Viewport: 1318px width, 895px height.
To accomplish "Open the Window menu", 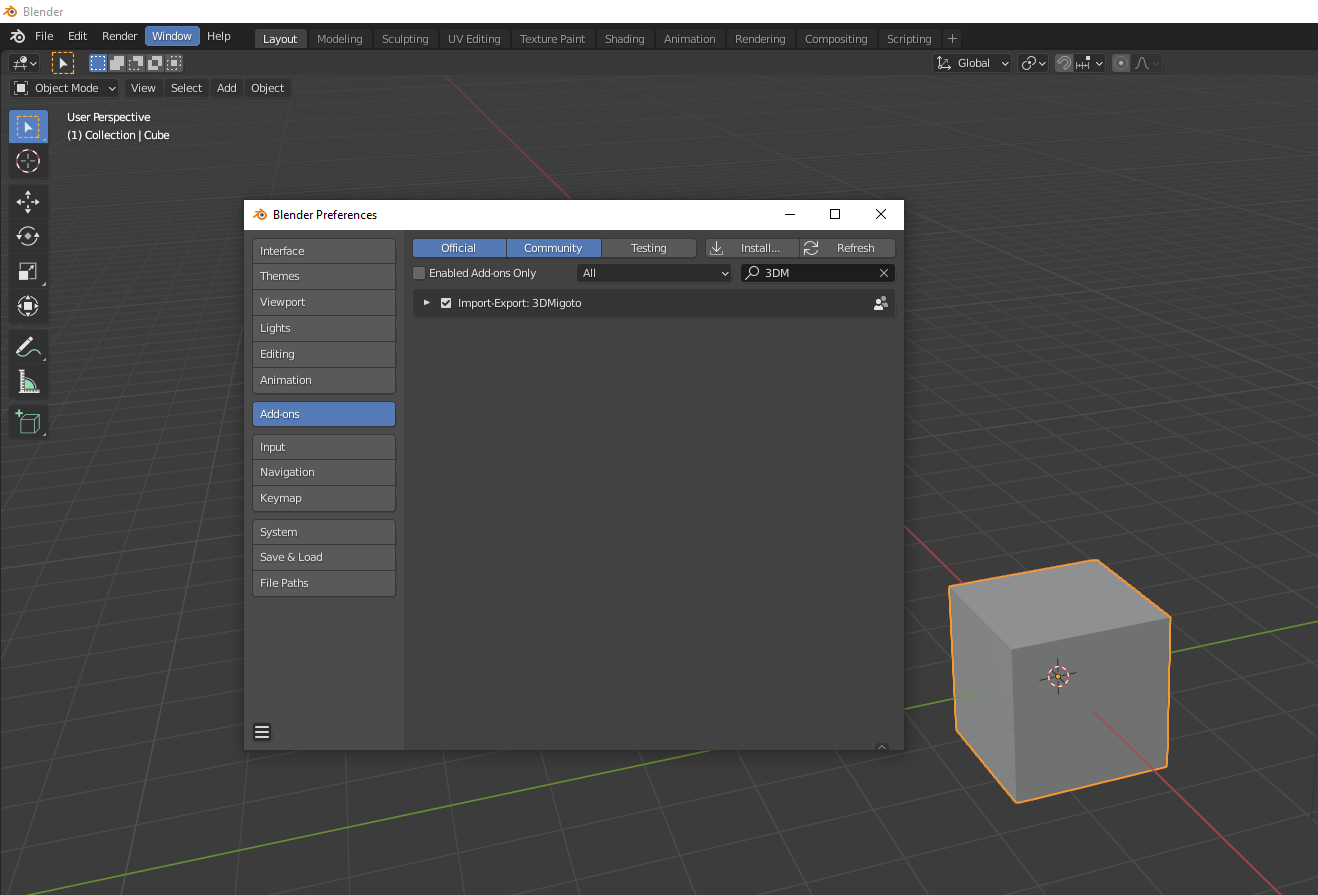I will 172,36.
